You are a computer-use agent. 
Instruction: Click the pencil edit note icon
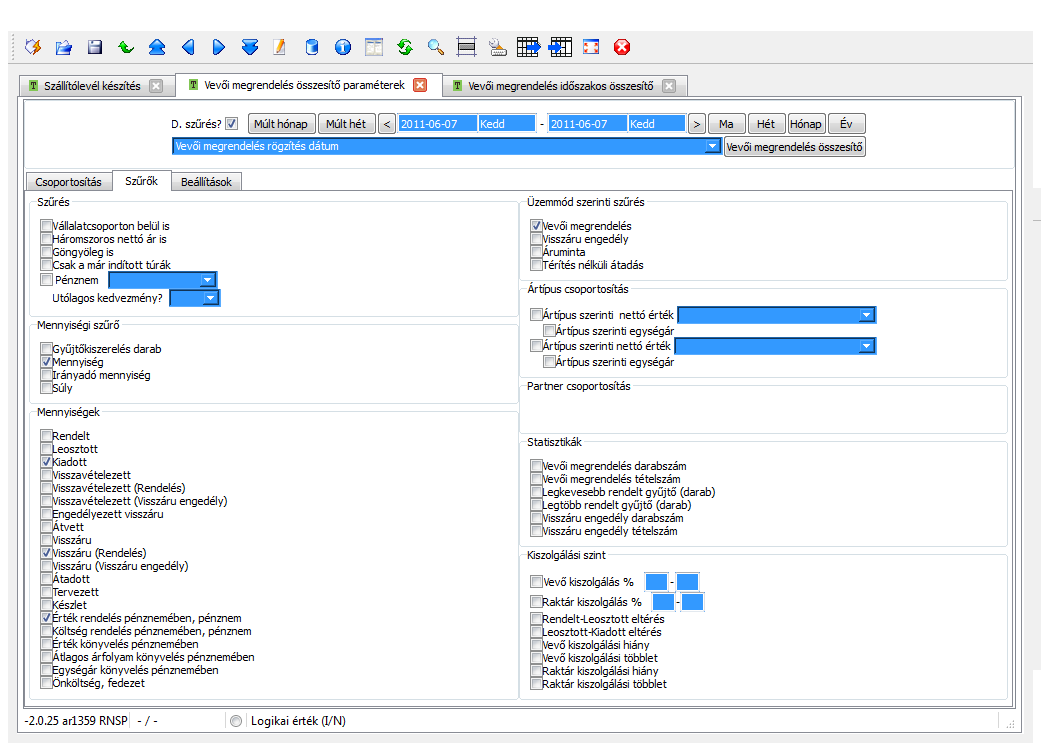280,47
